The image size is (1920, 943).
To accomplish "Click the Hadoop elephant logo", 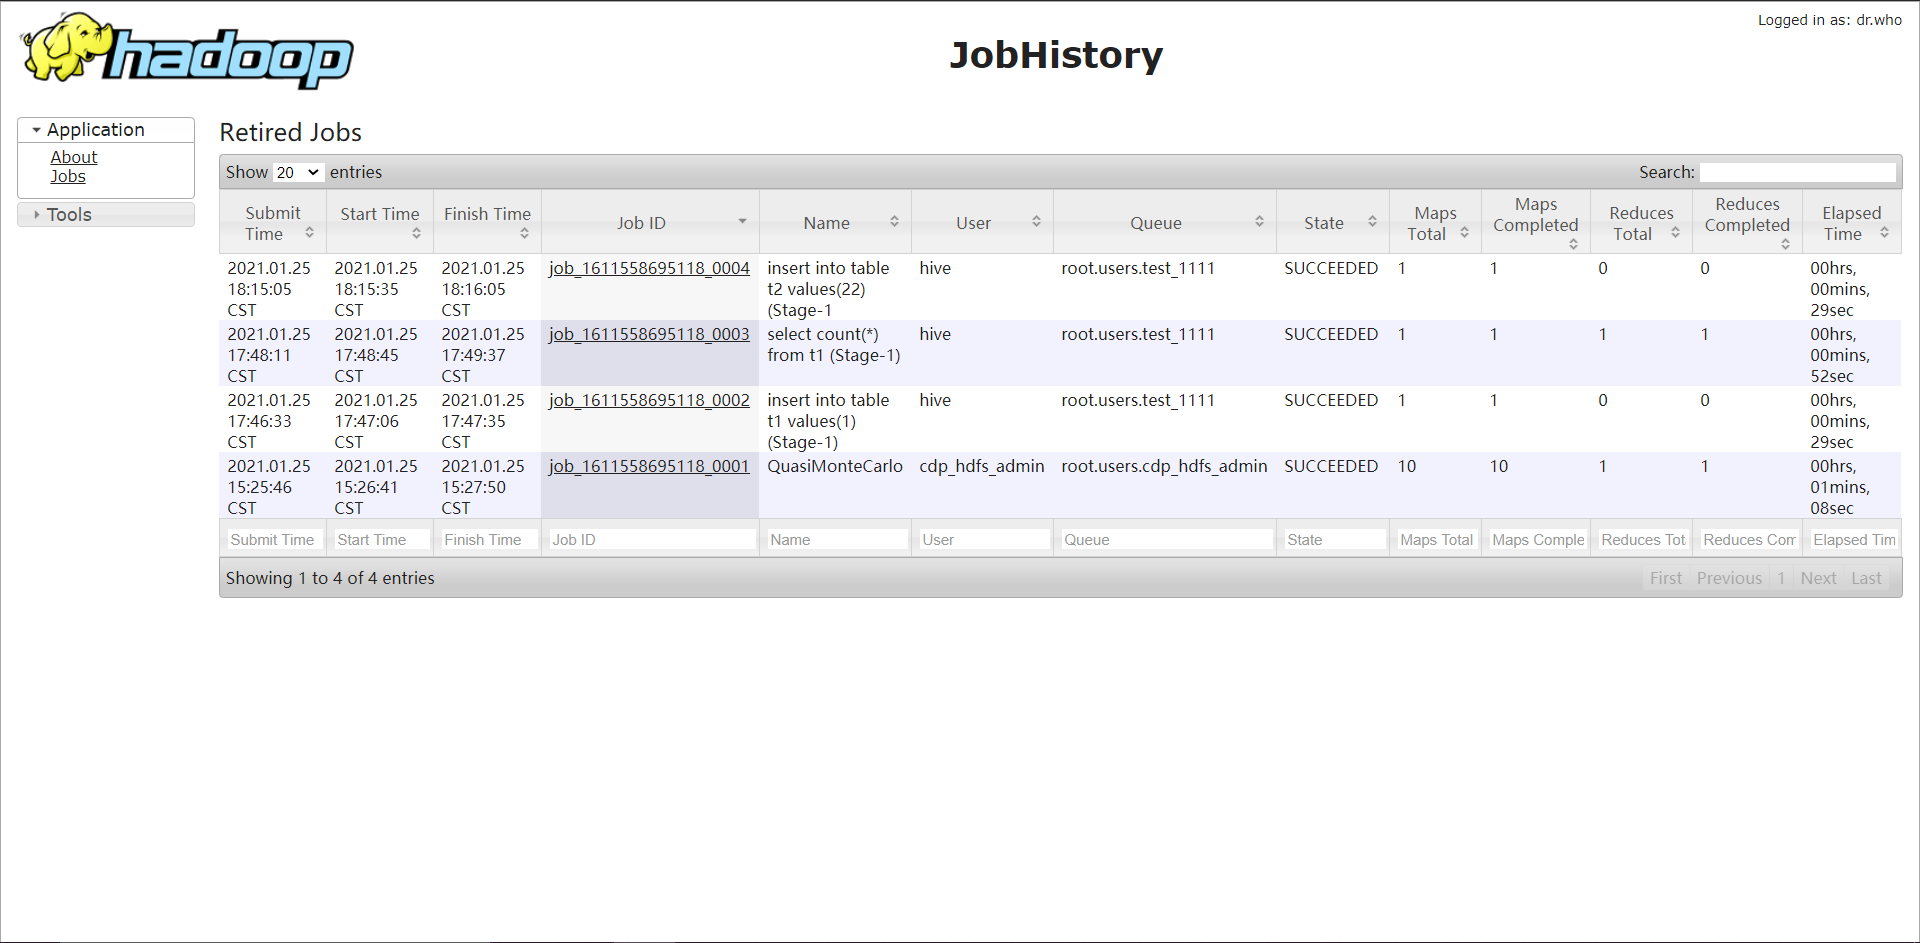I will pos(187,51).
